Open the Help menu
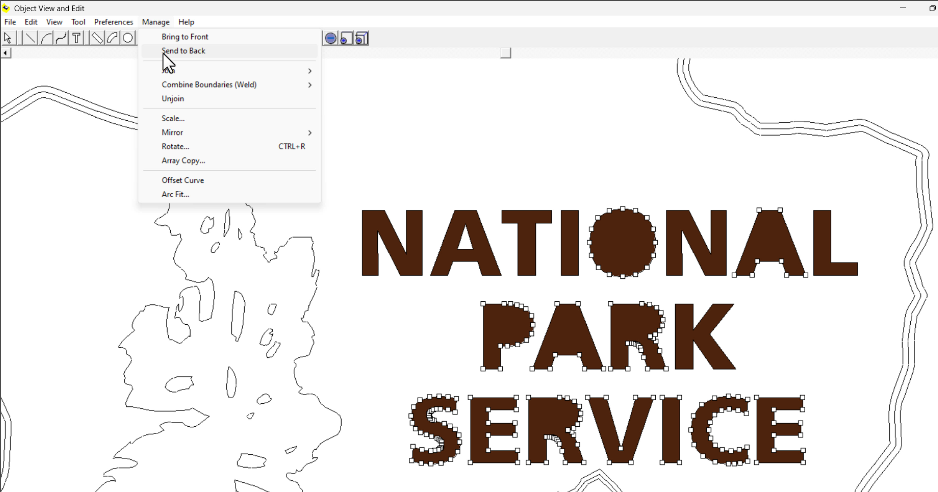This screenshot has height=492, width=938. (x=186, y=22)
